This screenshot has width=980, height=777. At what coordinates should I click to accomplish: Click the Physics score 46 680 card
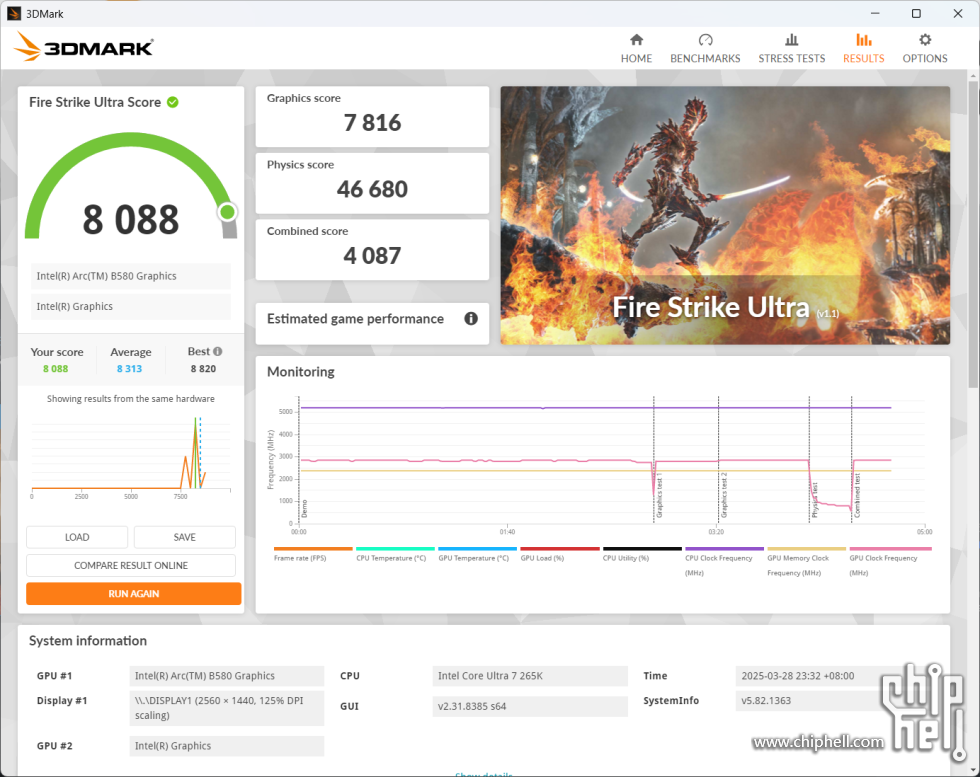[x=372, y=183]
